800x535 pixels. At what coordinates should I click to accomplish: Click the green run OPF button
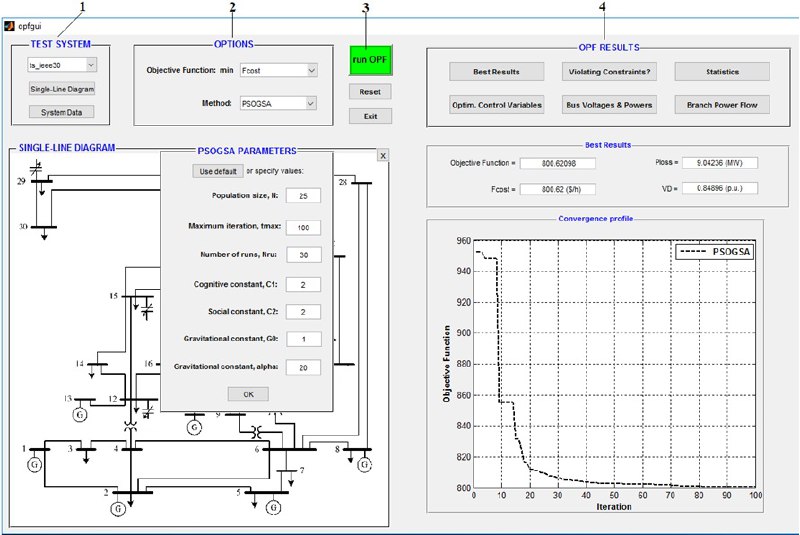tap(370, 60)
